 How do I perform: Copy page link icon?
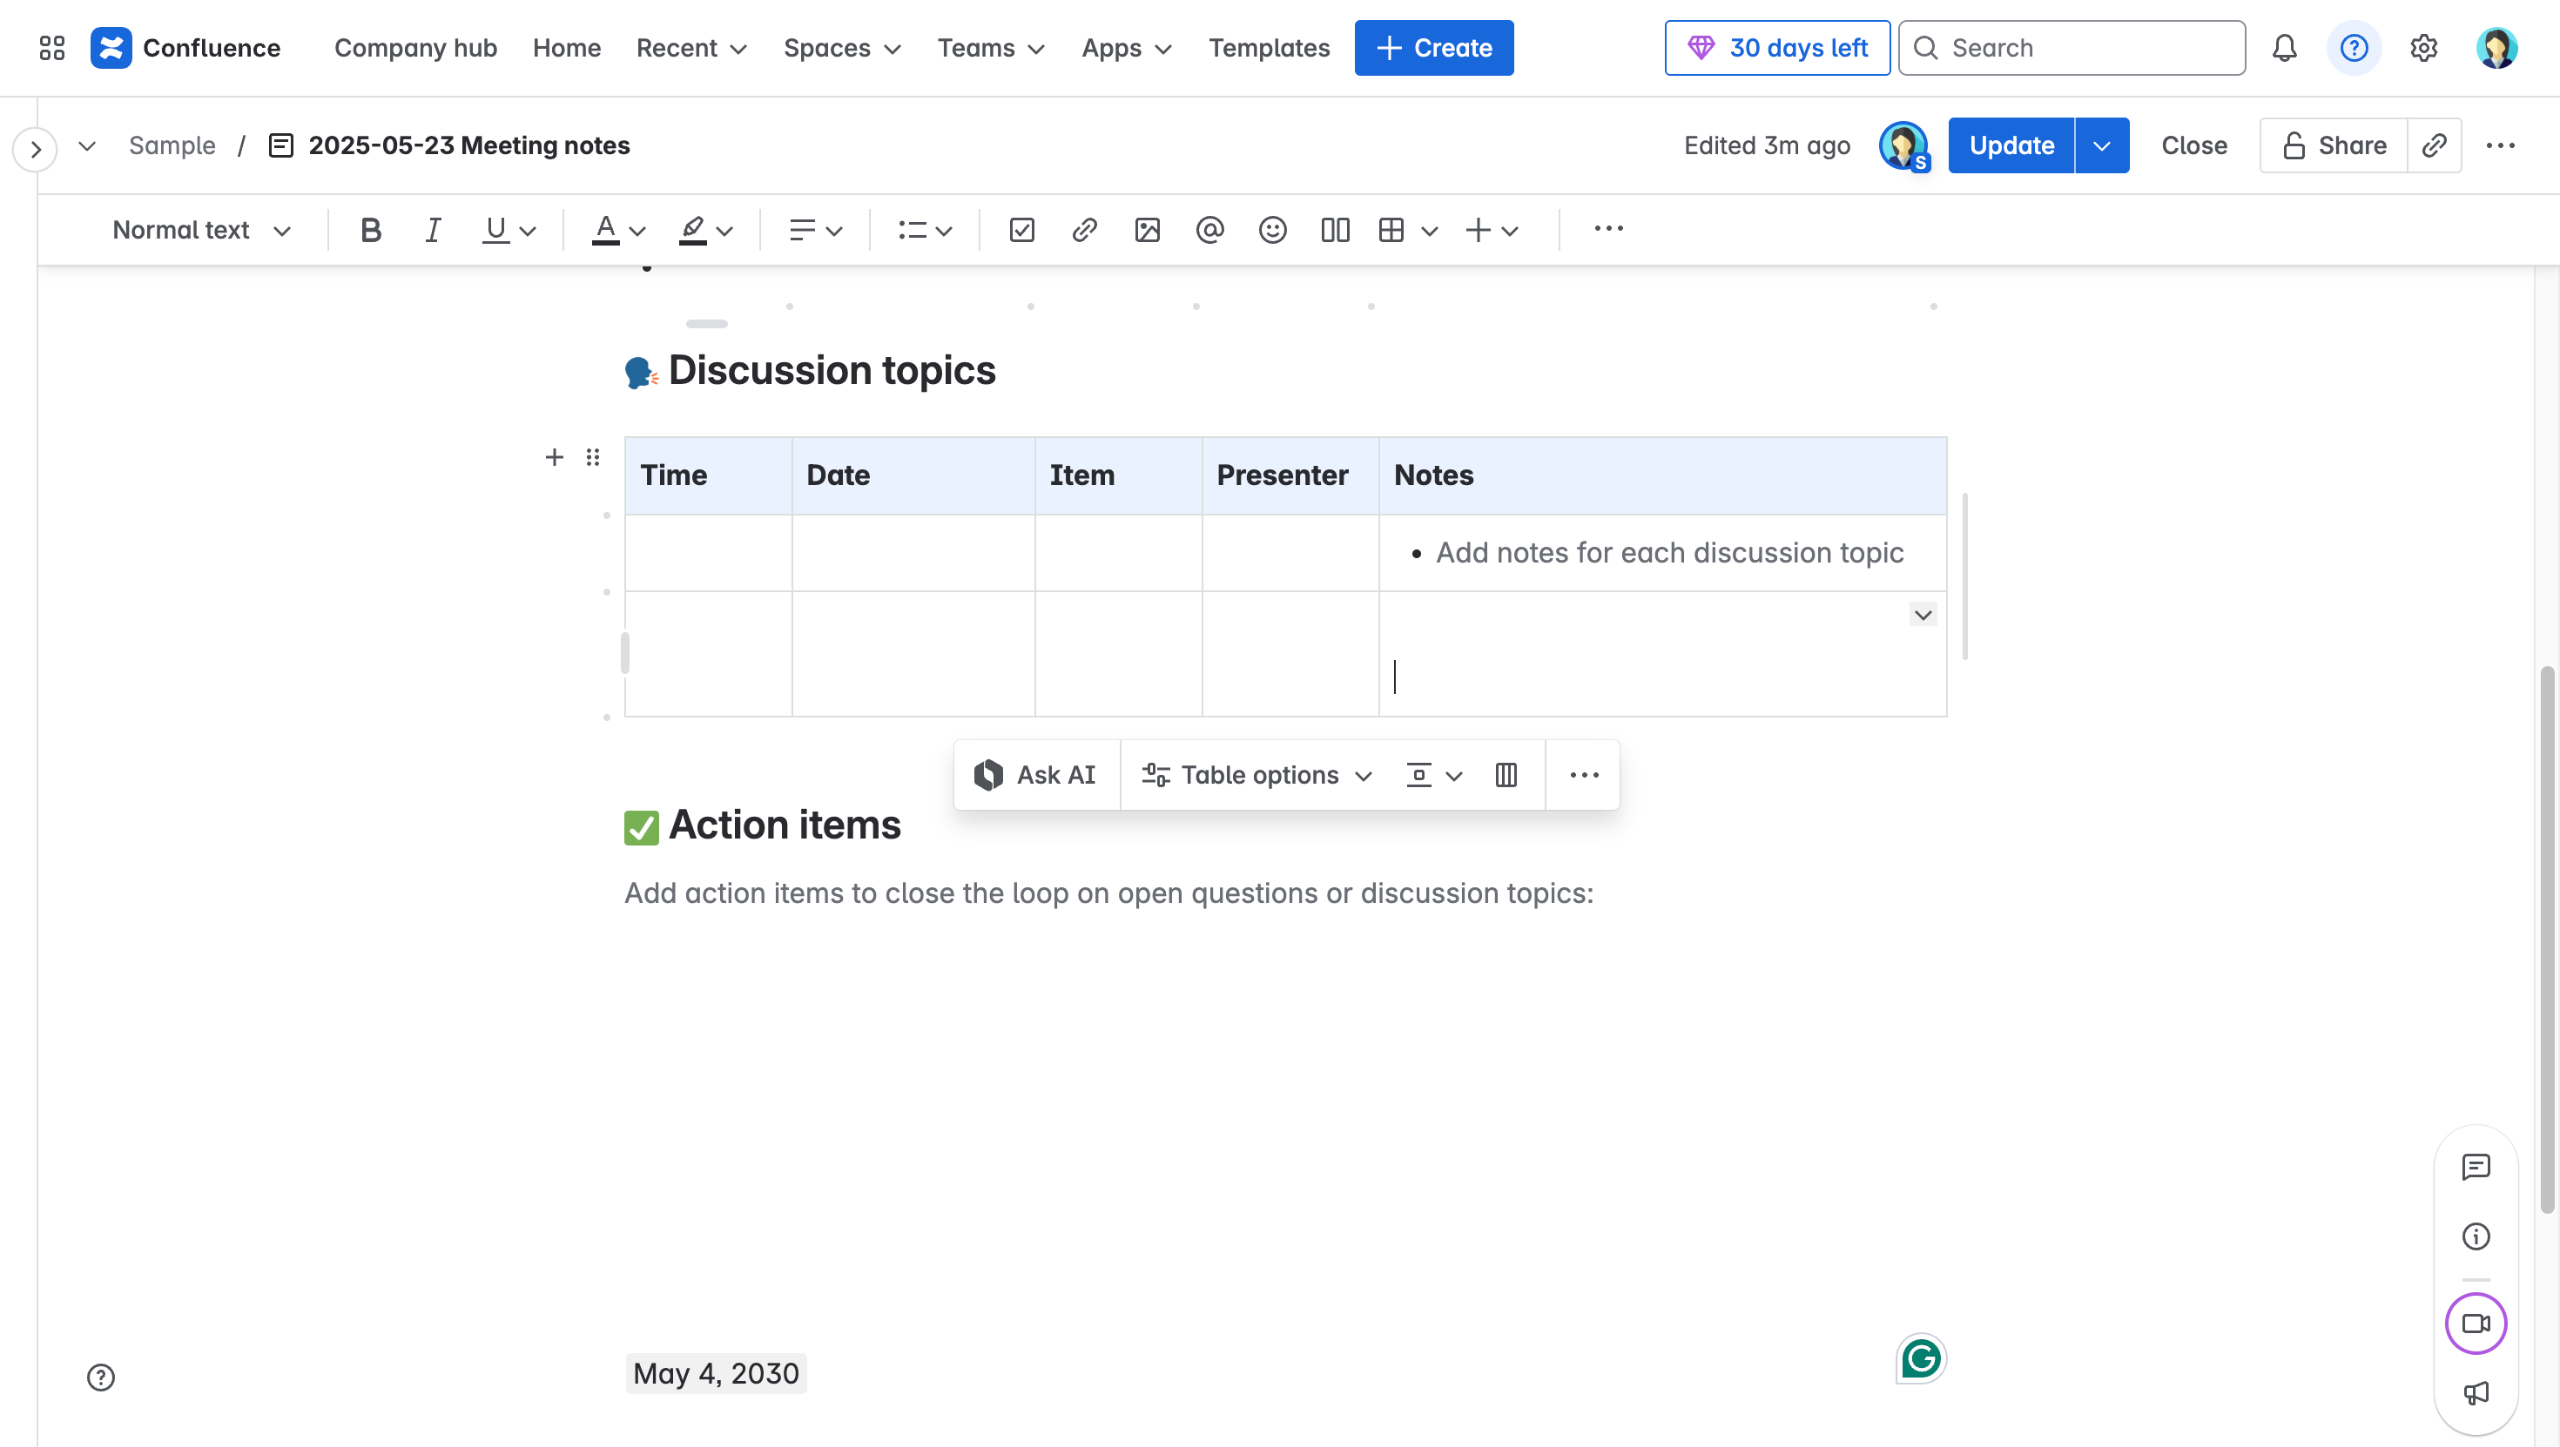(x=2434, y=146)
